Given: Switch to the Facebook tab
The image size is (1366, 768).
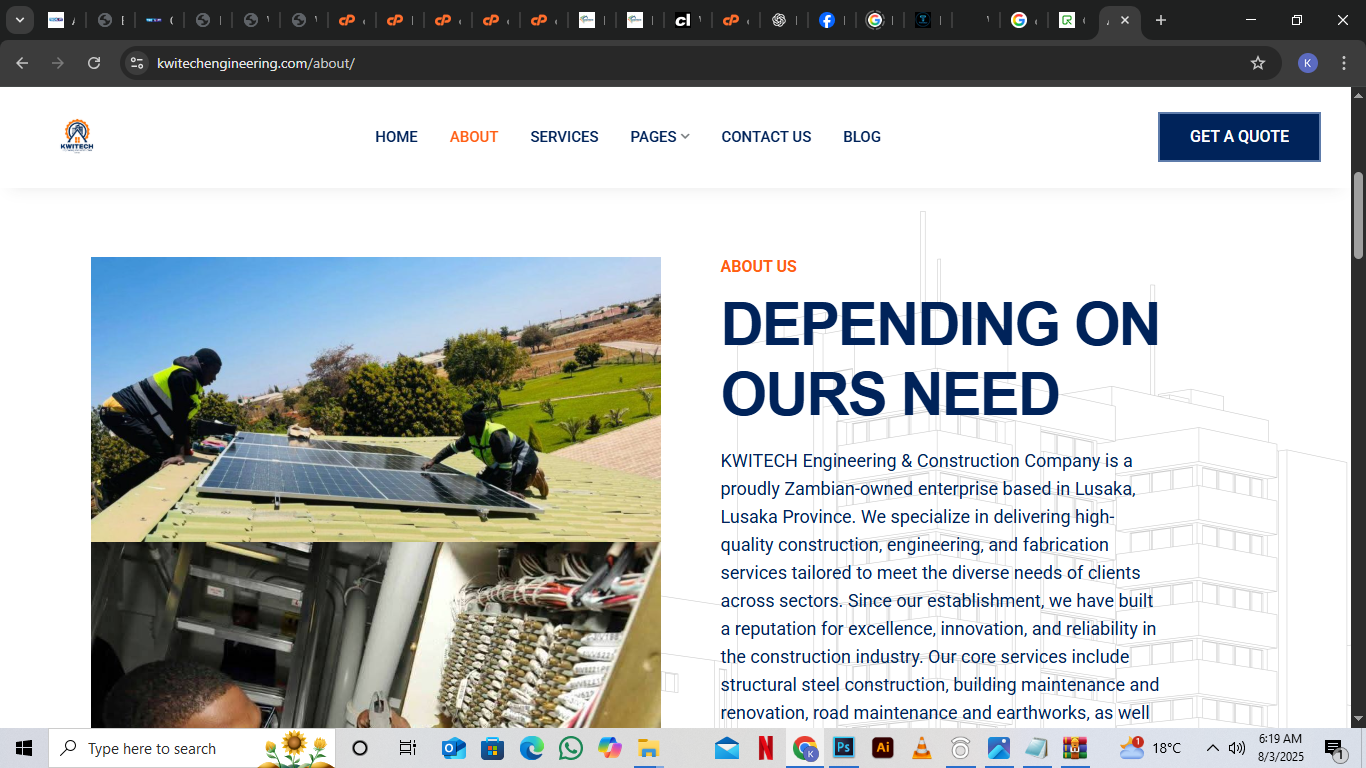Looking at the screenshot, I should [x=827, y=20].
